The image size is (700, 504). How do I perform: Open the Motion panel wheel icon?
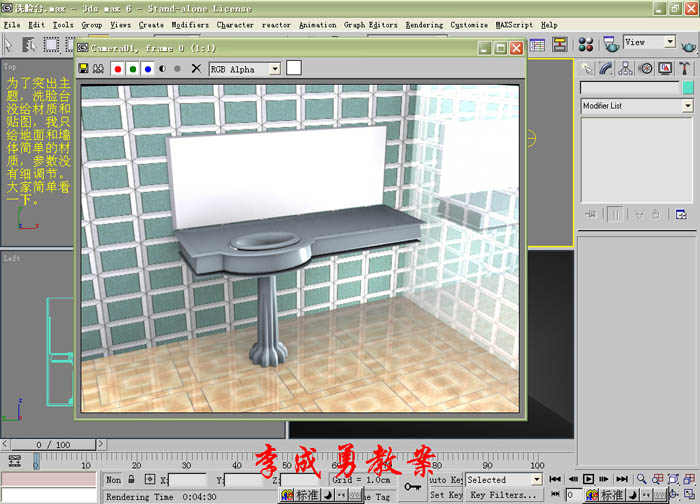click(x=645, y=68)
